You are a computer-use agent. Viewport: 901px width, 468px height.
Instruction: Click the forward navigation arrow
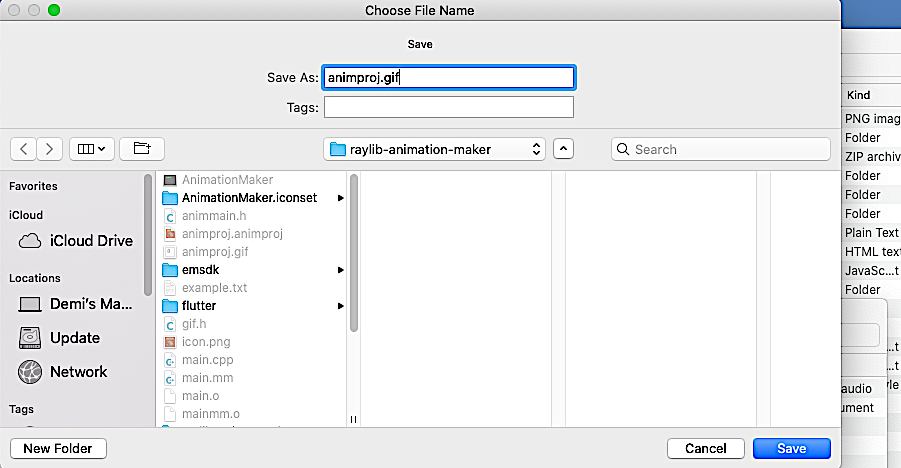(51, 149)
